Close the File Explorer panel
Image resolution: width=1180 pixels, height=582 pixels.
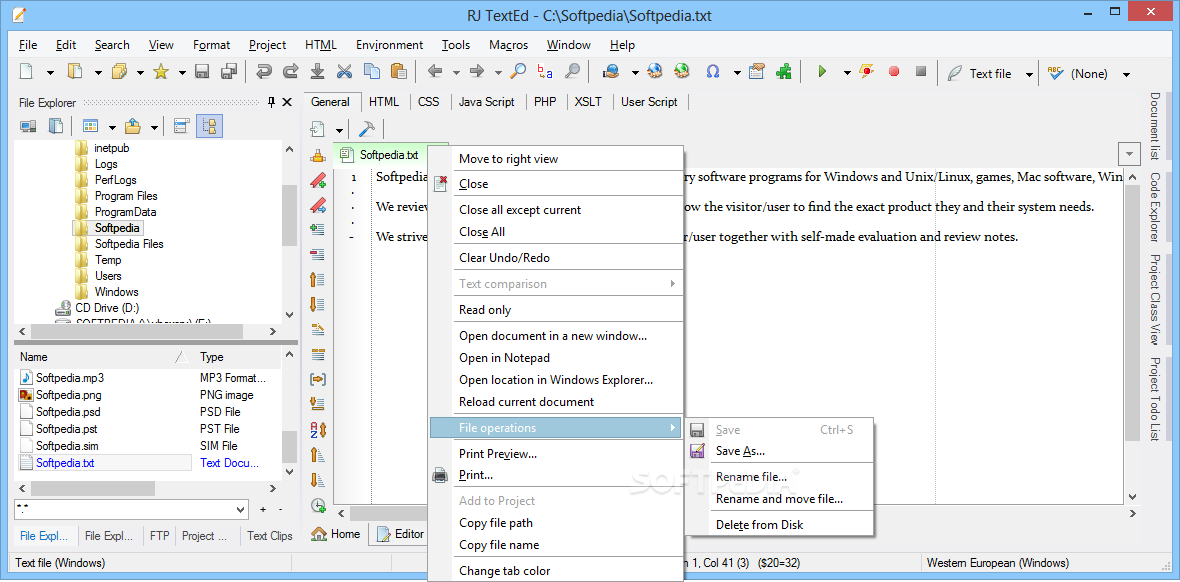287,103
